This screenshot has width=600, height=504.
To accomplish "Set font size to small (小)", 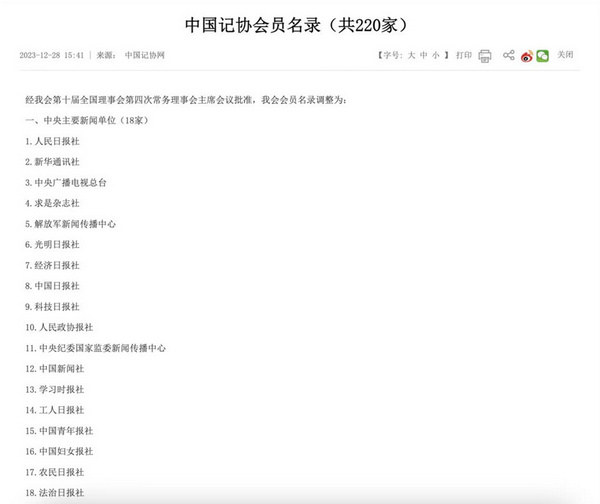I will coord(435,55).
